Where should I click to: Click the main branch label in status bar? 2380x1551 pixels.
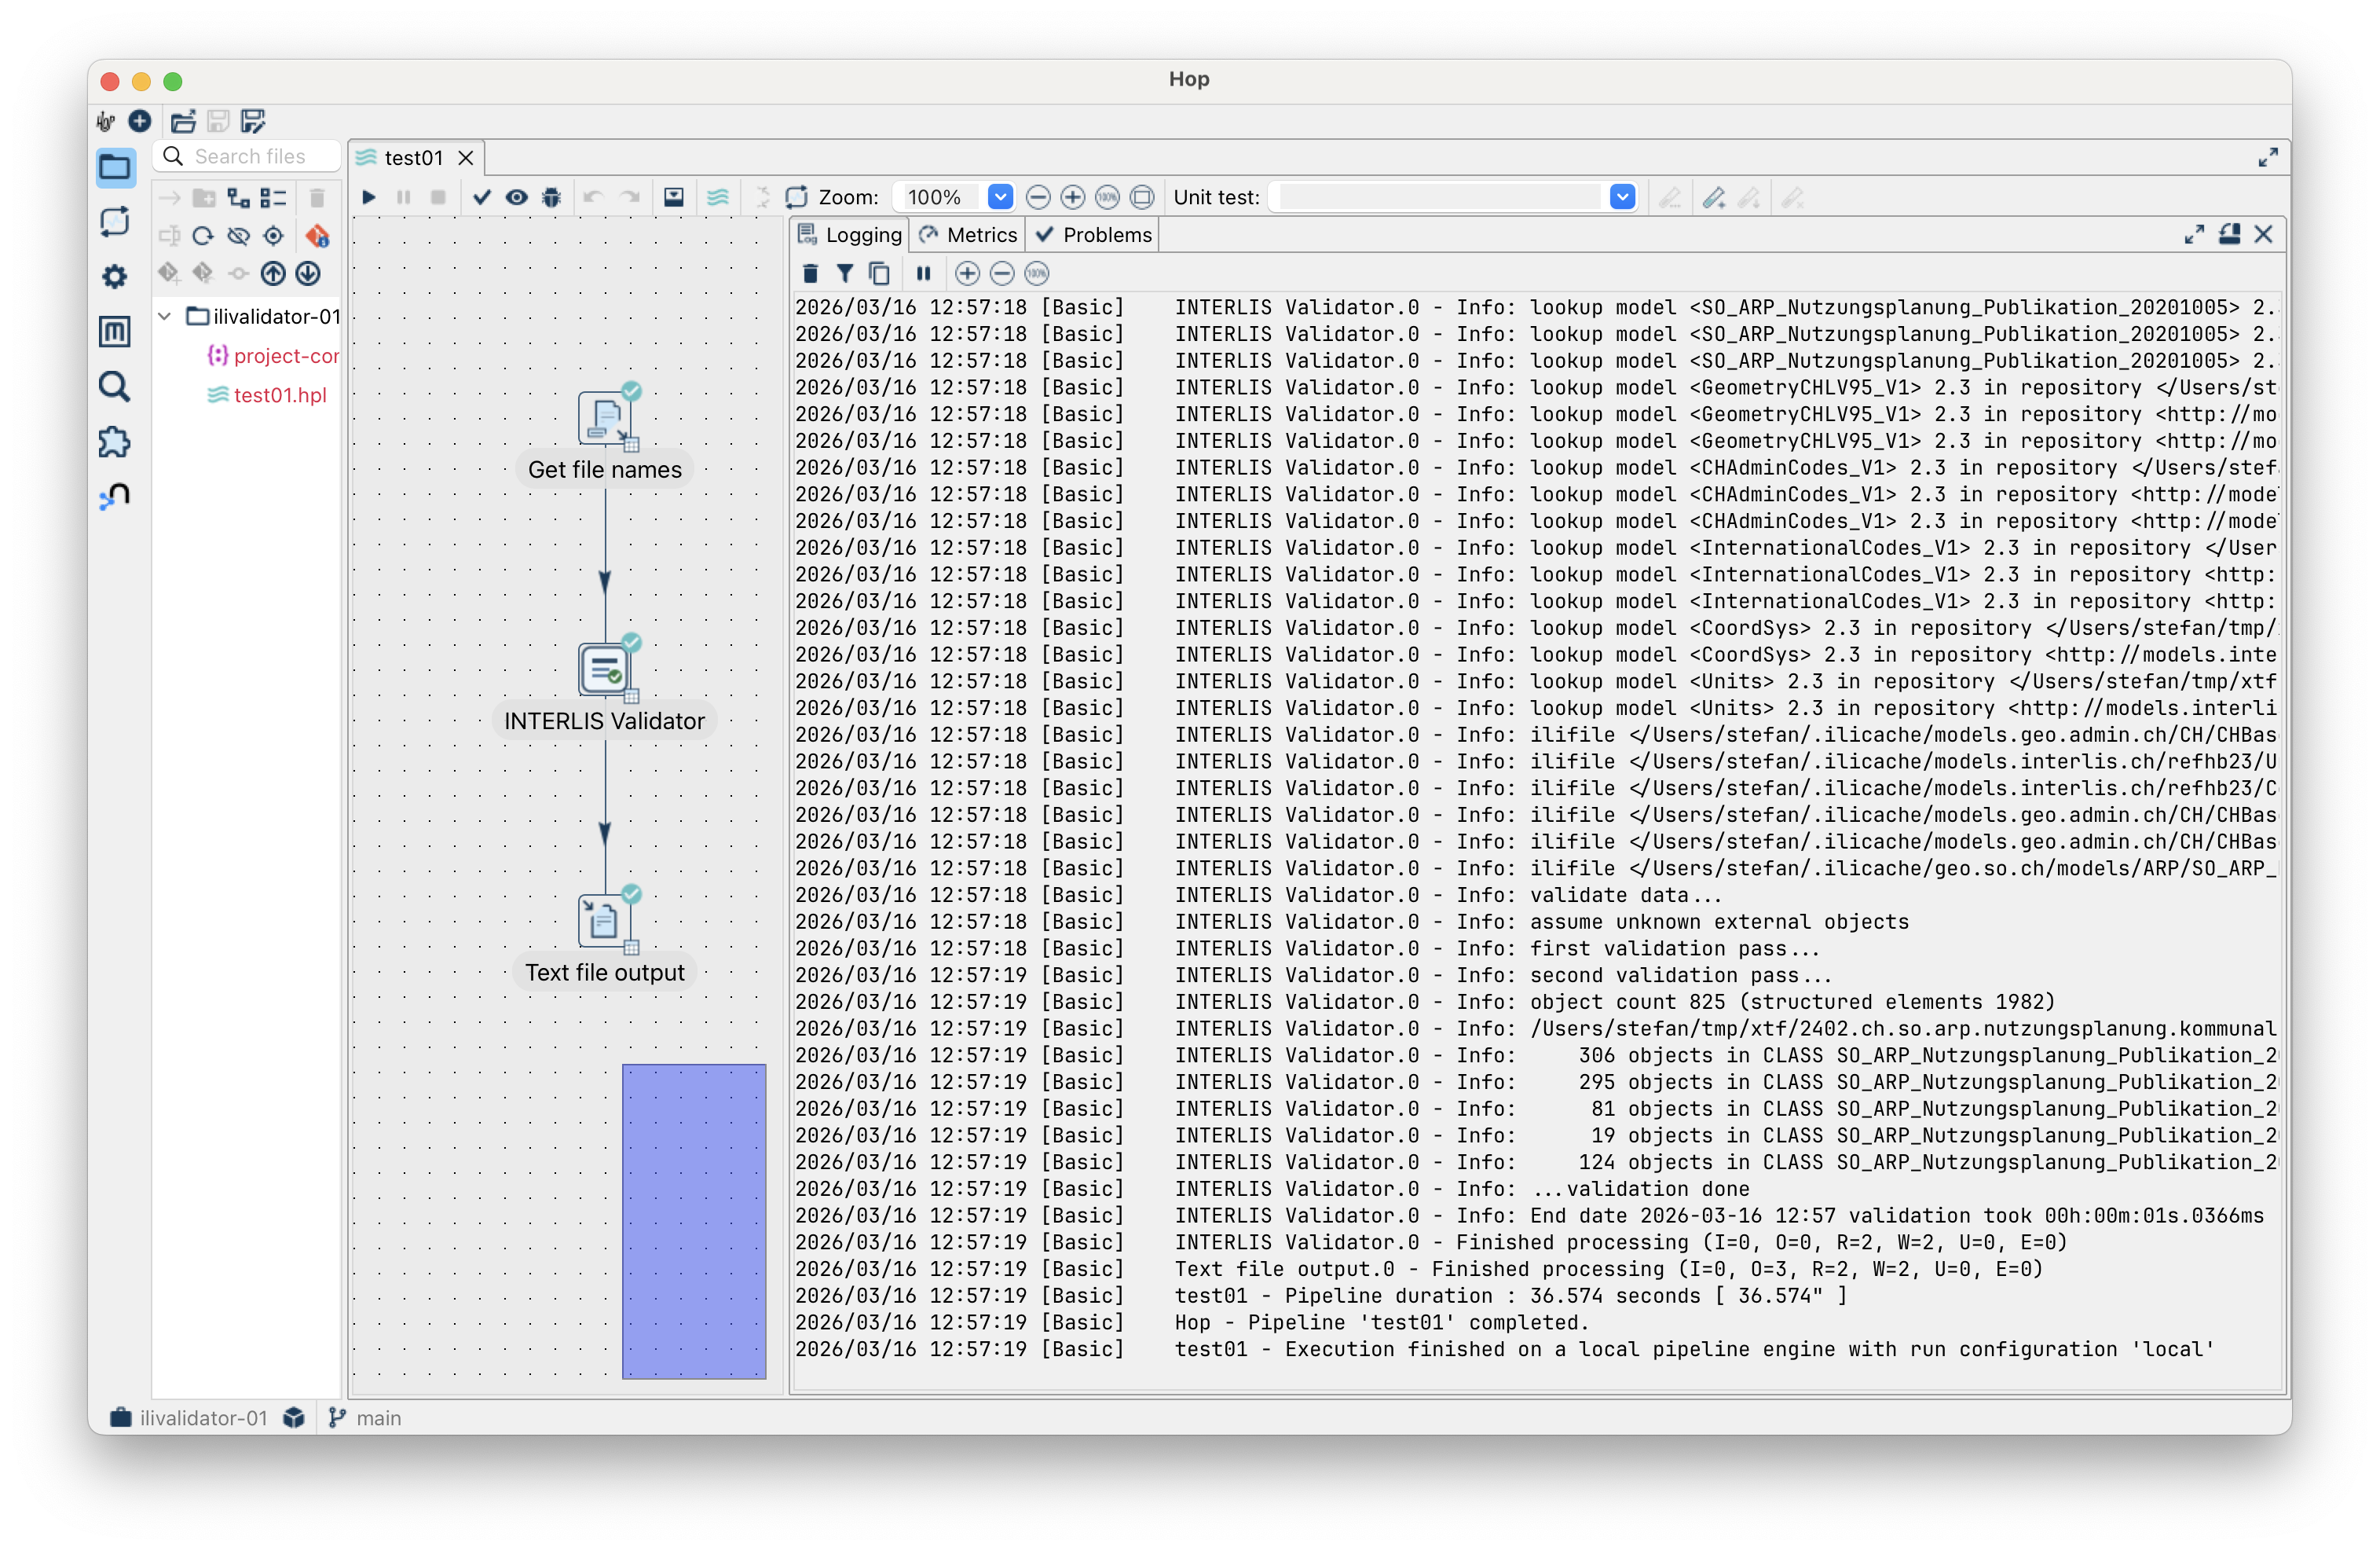pyautogui.click(x=377, y=1417)
